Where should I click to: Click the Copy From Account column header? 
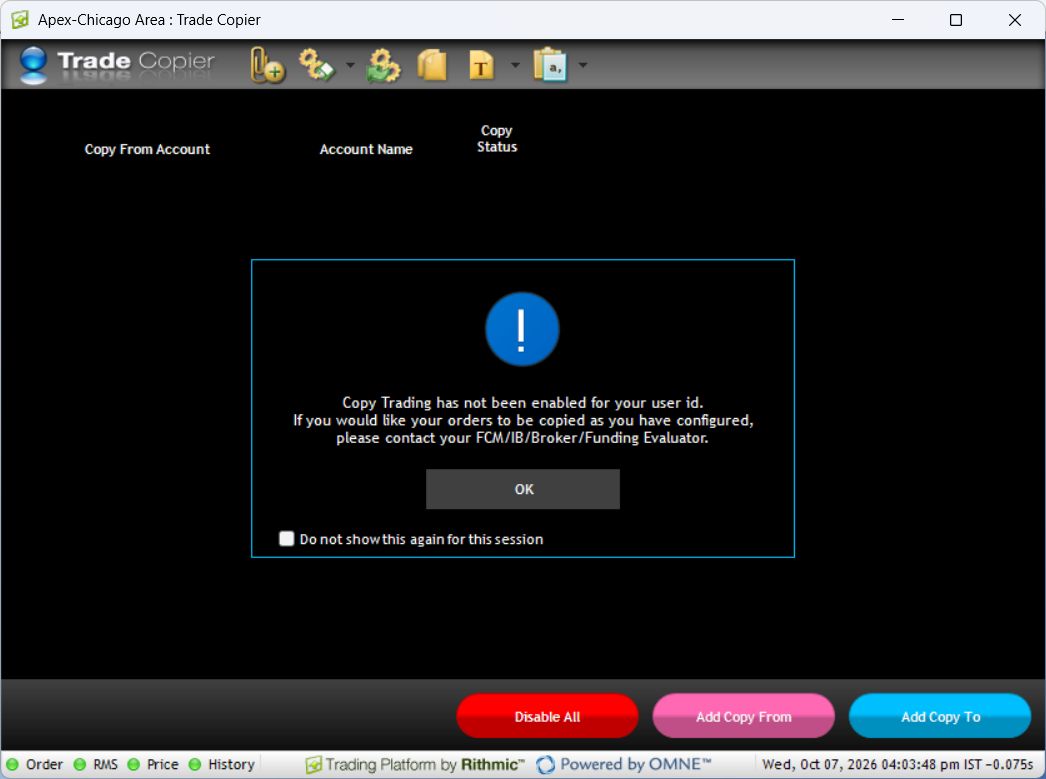[x=147, y=149]
